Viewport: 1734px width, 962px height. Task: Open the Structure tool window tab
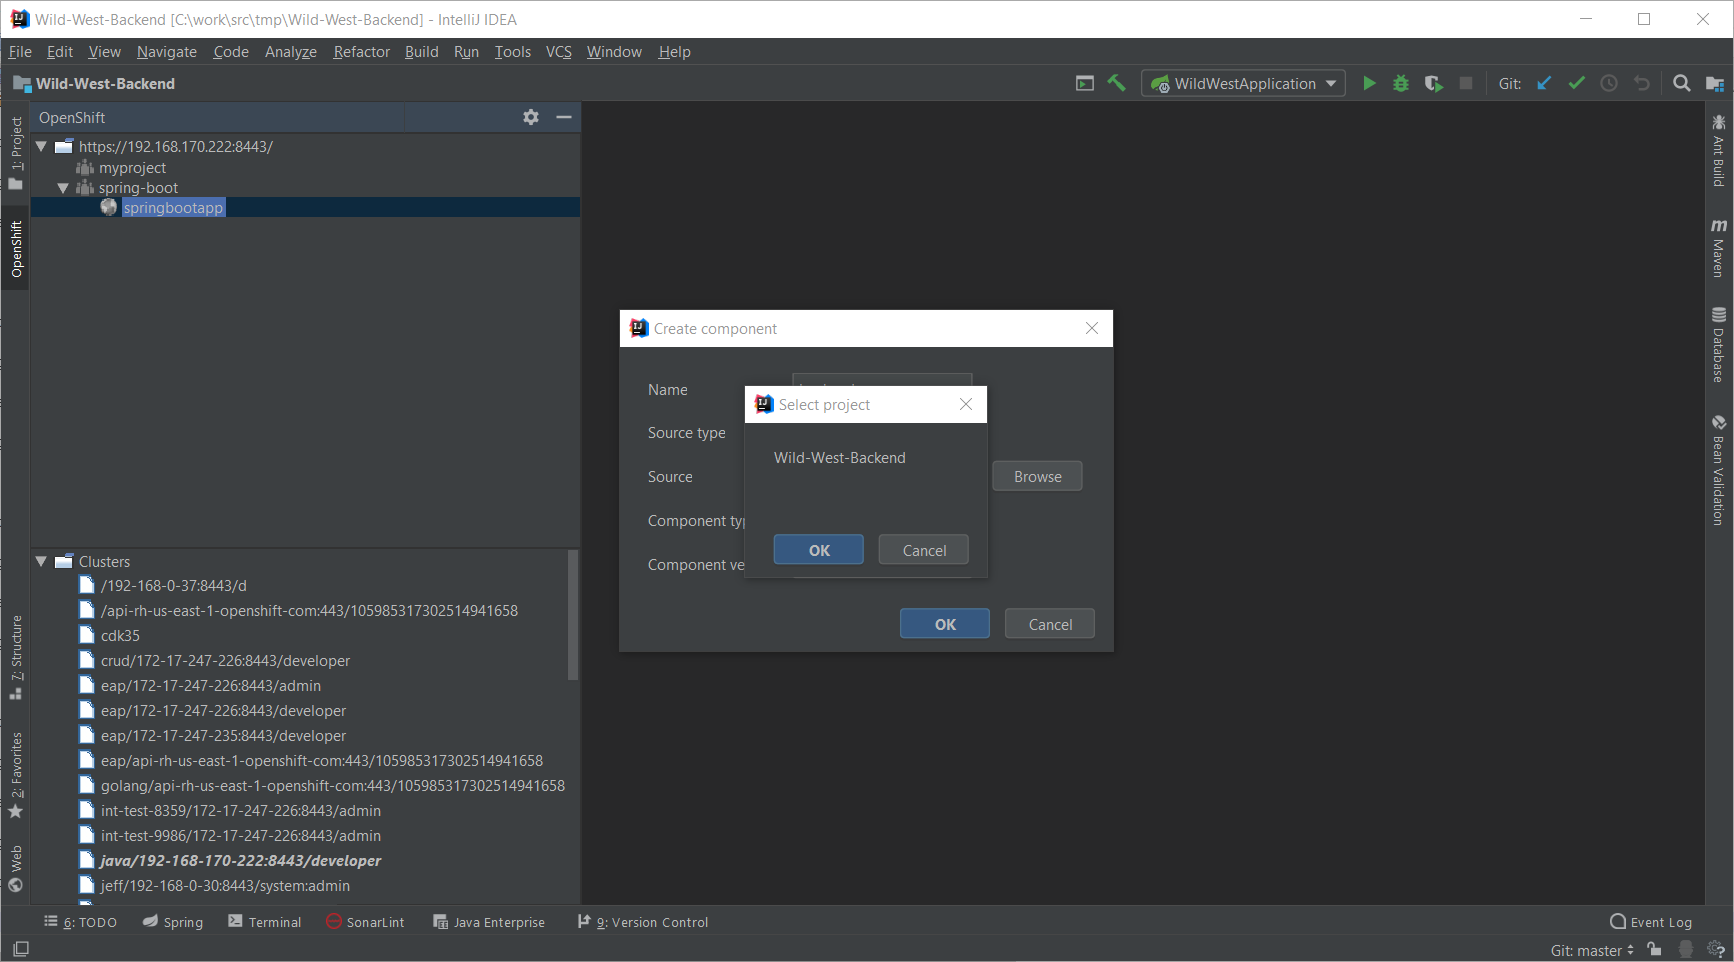(16, 657)
